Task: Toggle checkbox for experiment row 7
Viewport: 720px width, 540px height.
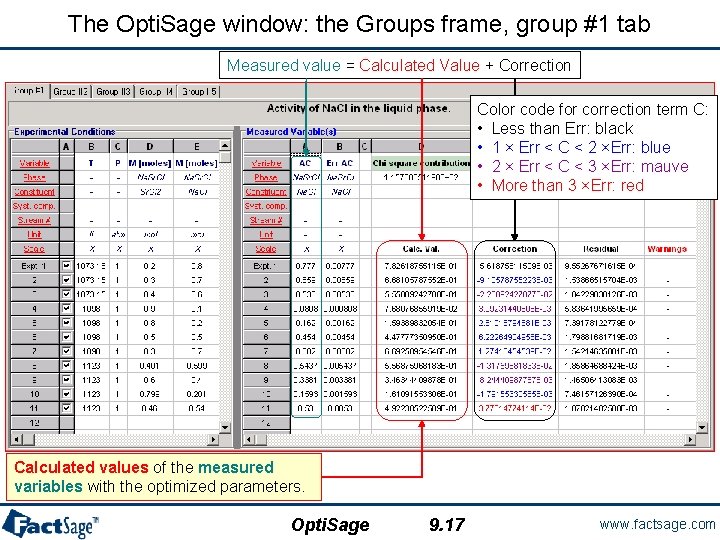Action: point(66,351)
